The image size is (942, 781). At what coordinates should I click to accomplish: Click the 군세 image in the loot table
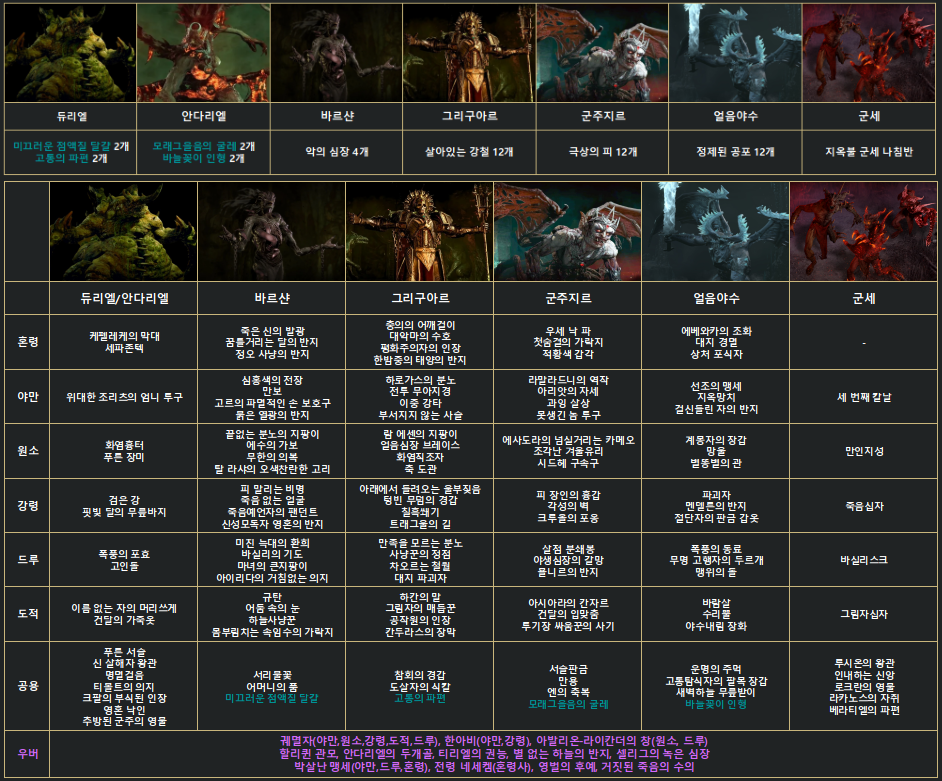863,231
